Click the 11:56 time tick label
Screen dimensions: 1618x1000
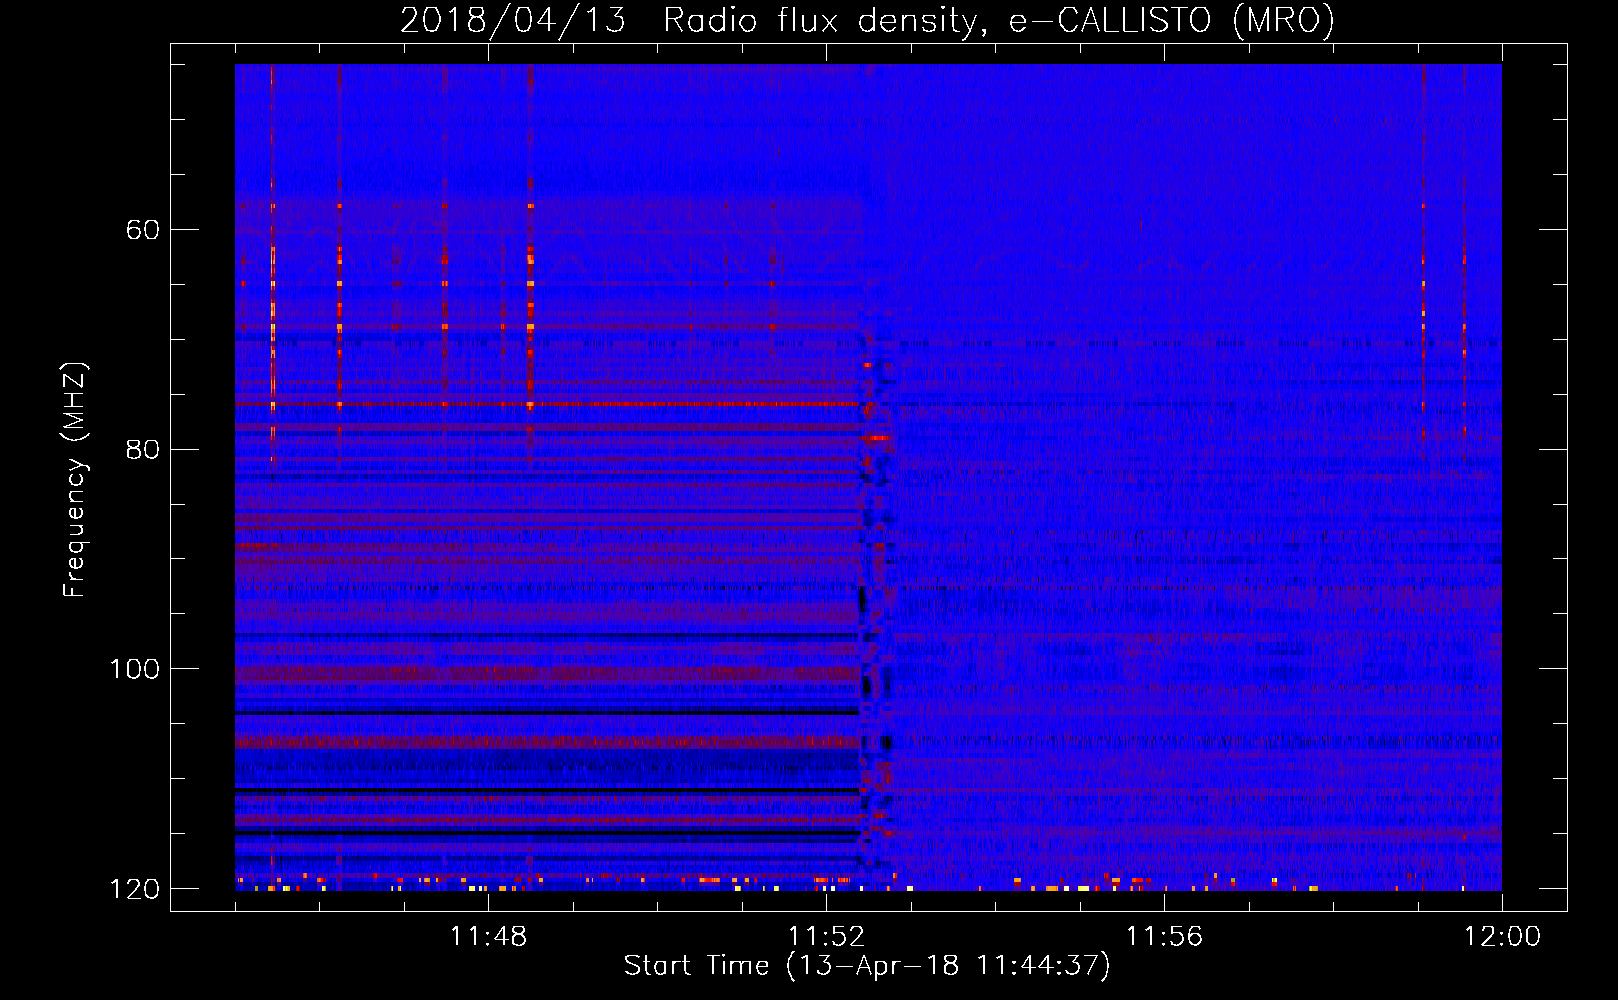1164,937
